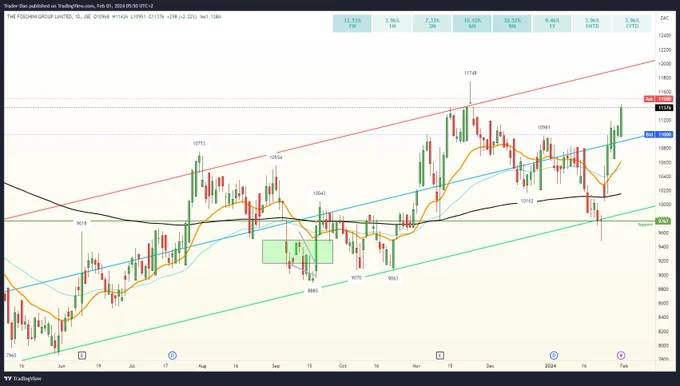Click the 8000 tick on the price axis

[664, 346]
